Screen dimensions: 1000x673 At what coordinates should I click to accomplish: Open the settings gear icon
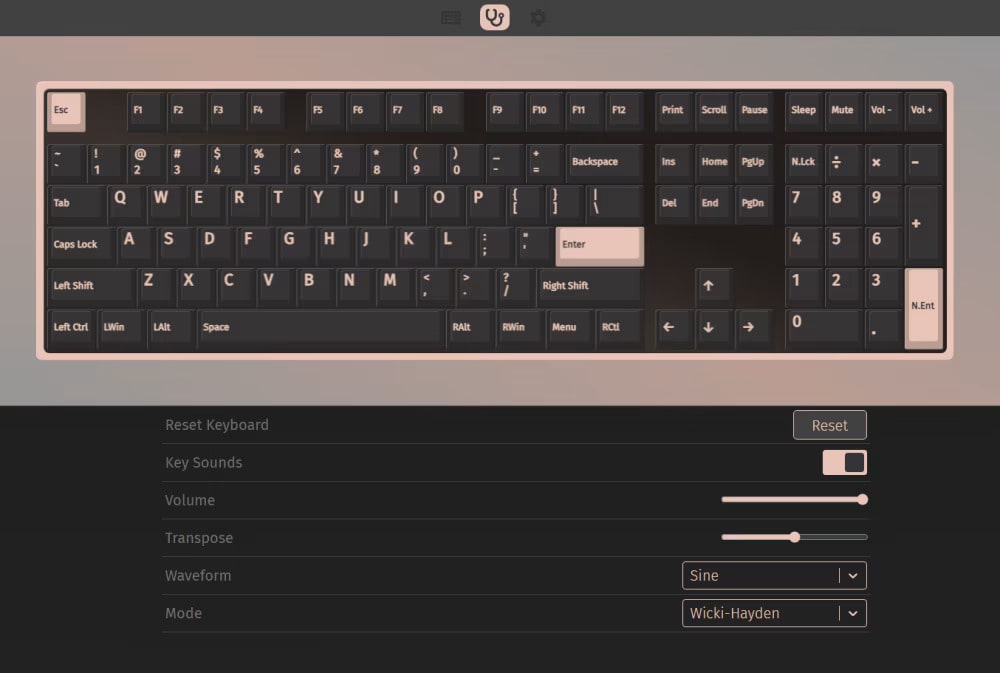[x=538, y=17]
